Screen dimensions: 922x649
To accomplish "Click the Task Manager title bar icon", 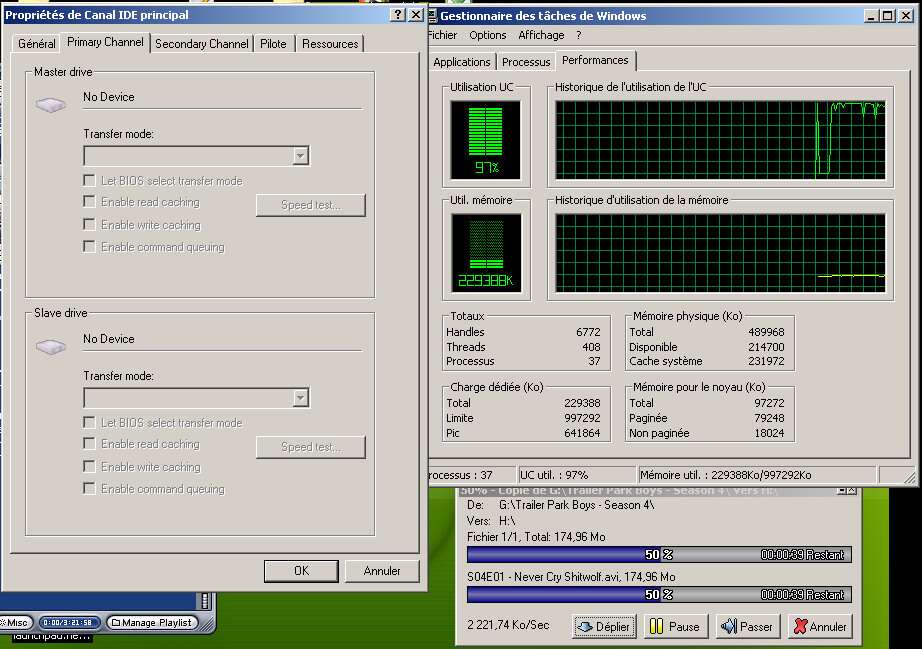I will (432, 15).
